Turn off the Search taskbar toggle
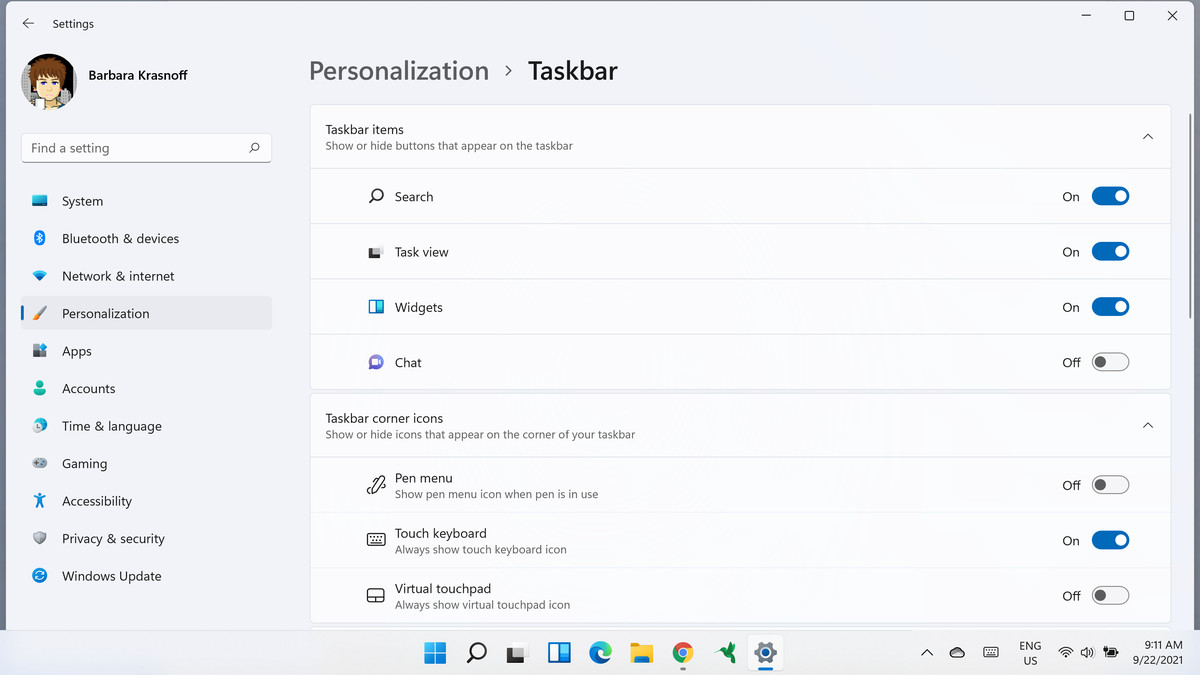 (1110, 196)
